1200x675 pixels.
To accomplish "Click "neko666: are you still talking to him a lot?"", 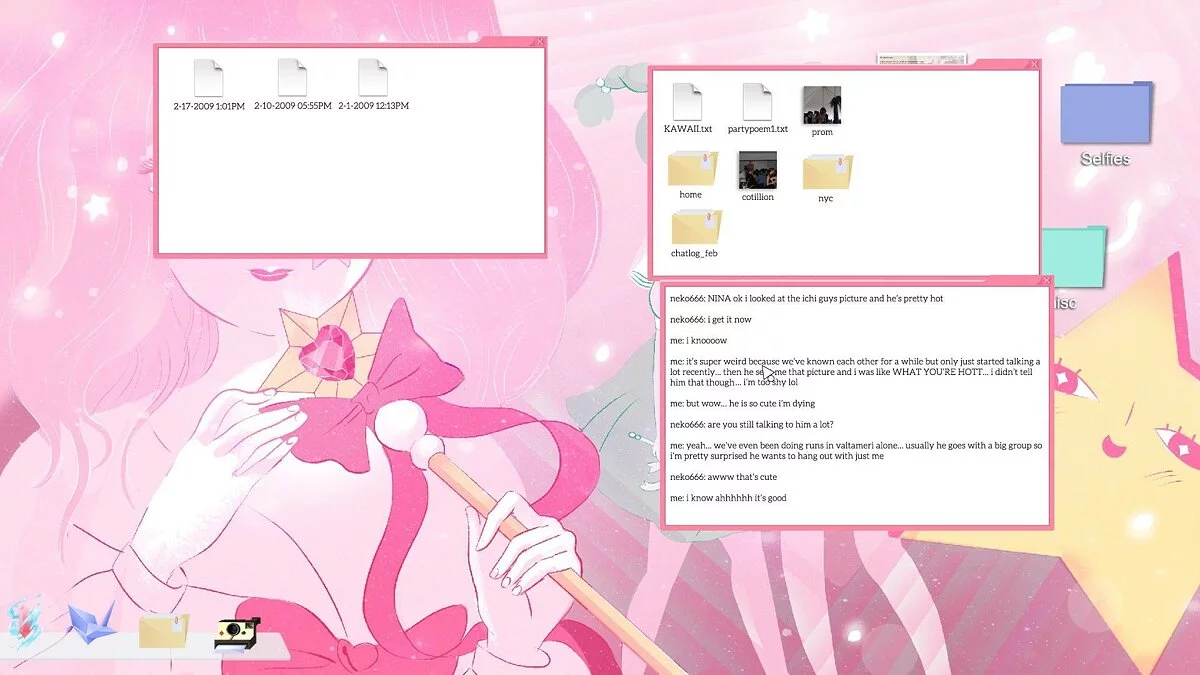I will [751, 424].
